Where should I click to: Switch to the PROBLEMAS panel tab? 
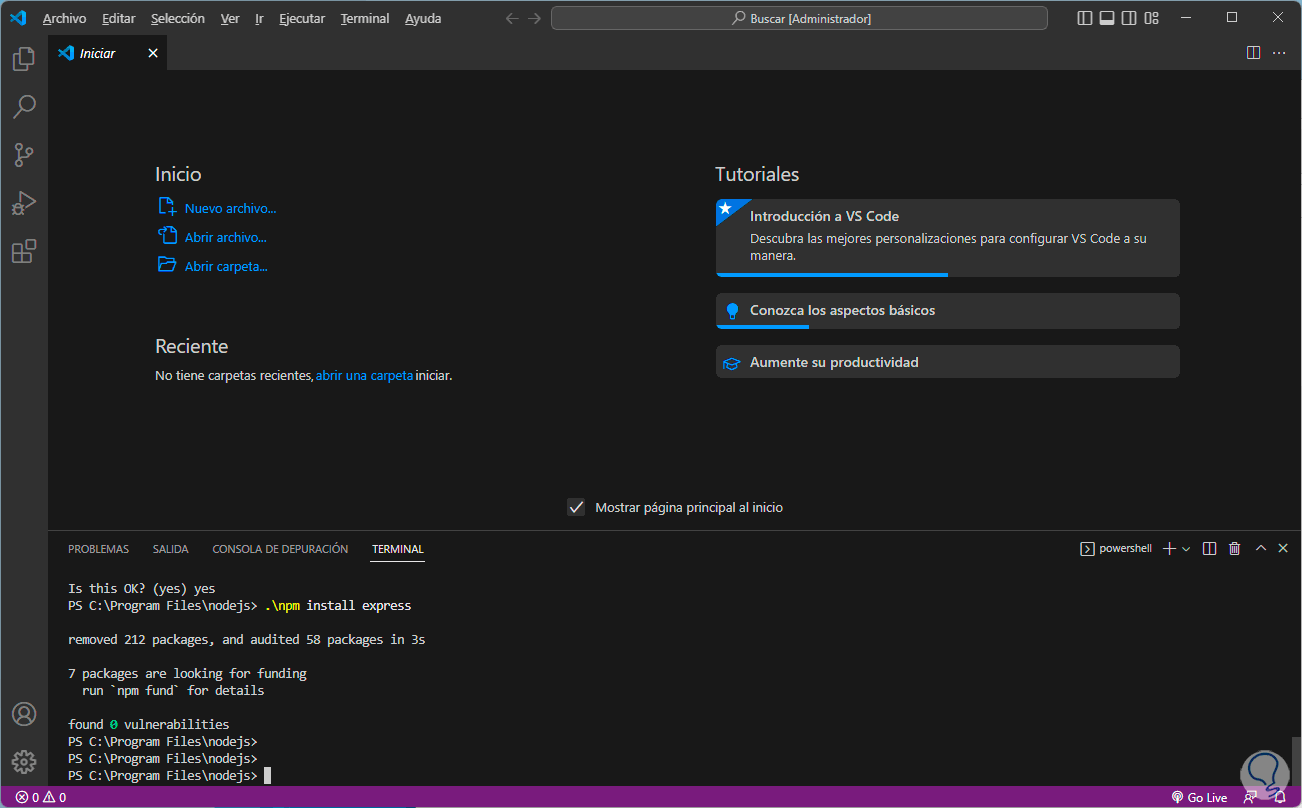coord(98,549)
